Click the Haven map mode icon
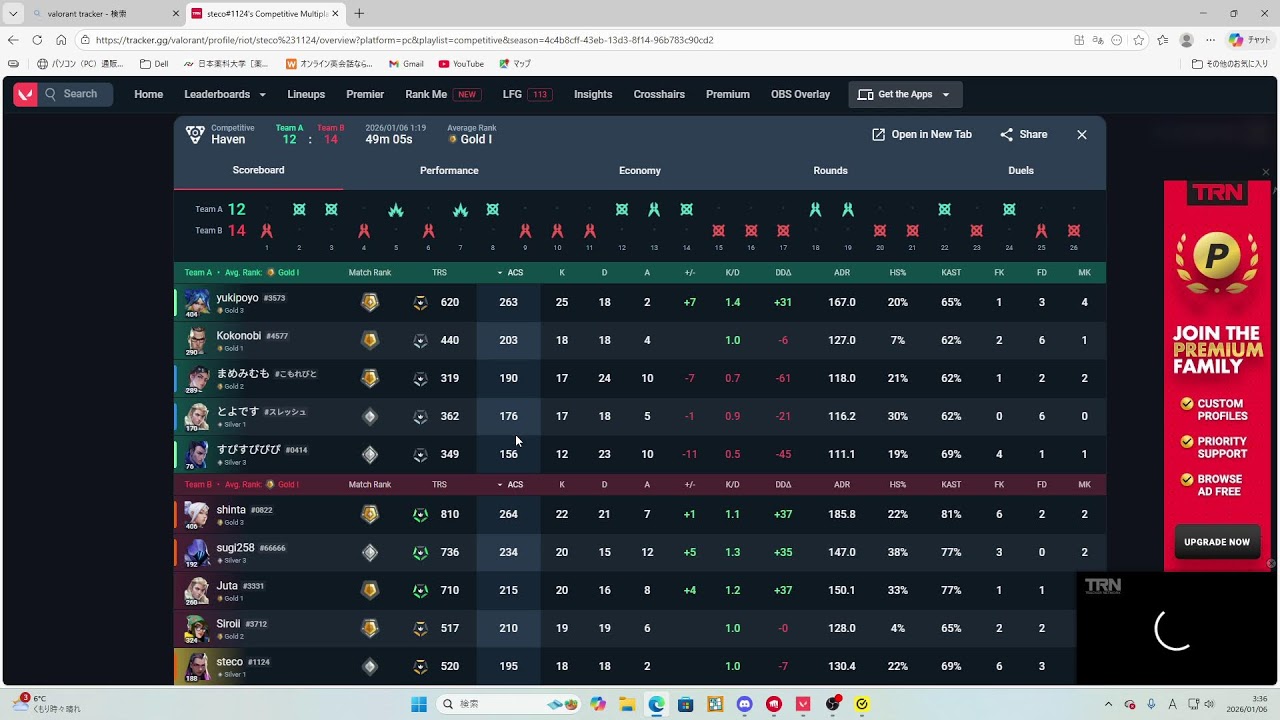 [195, 134]
